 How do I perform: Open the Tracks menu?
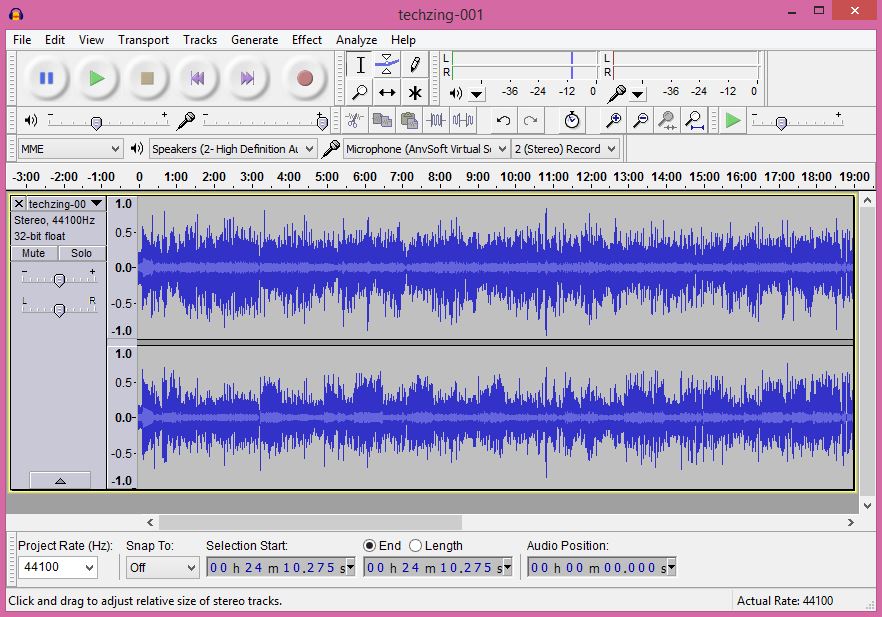point(200,40)
